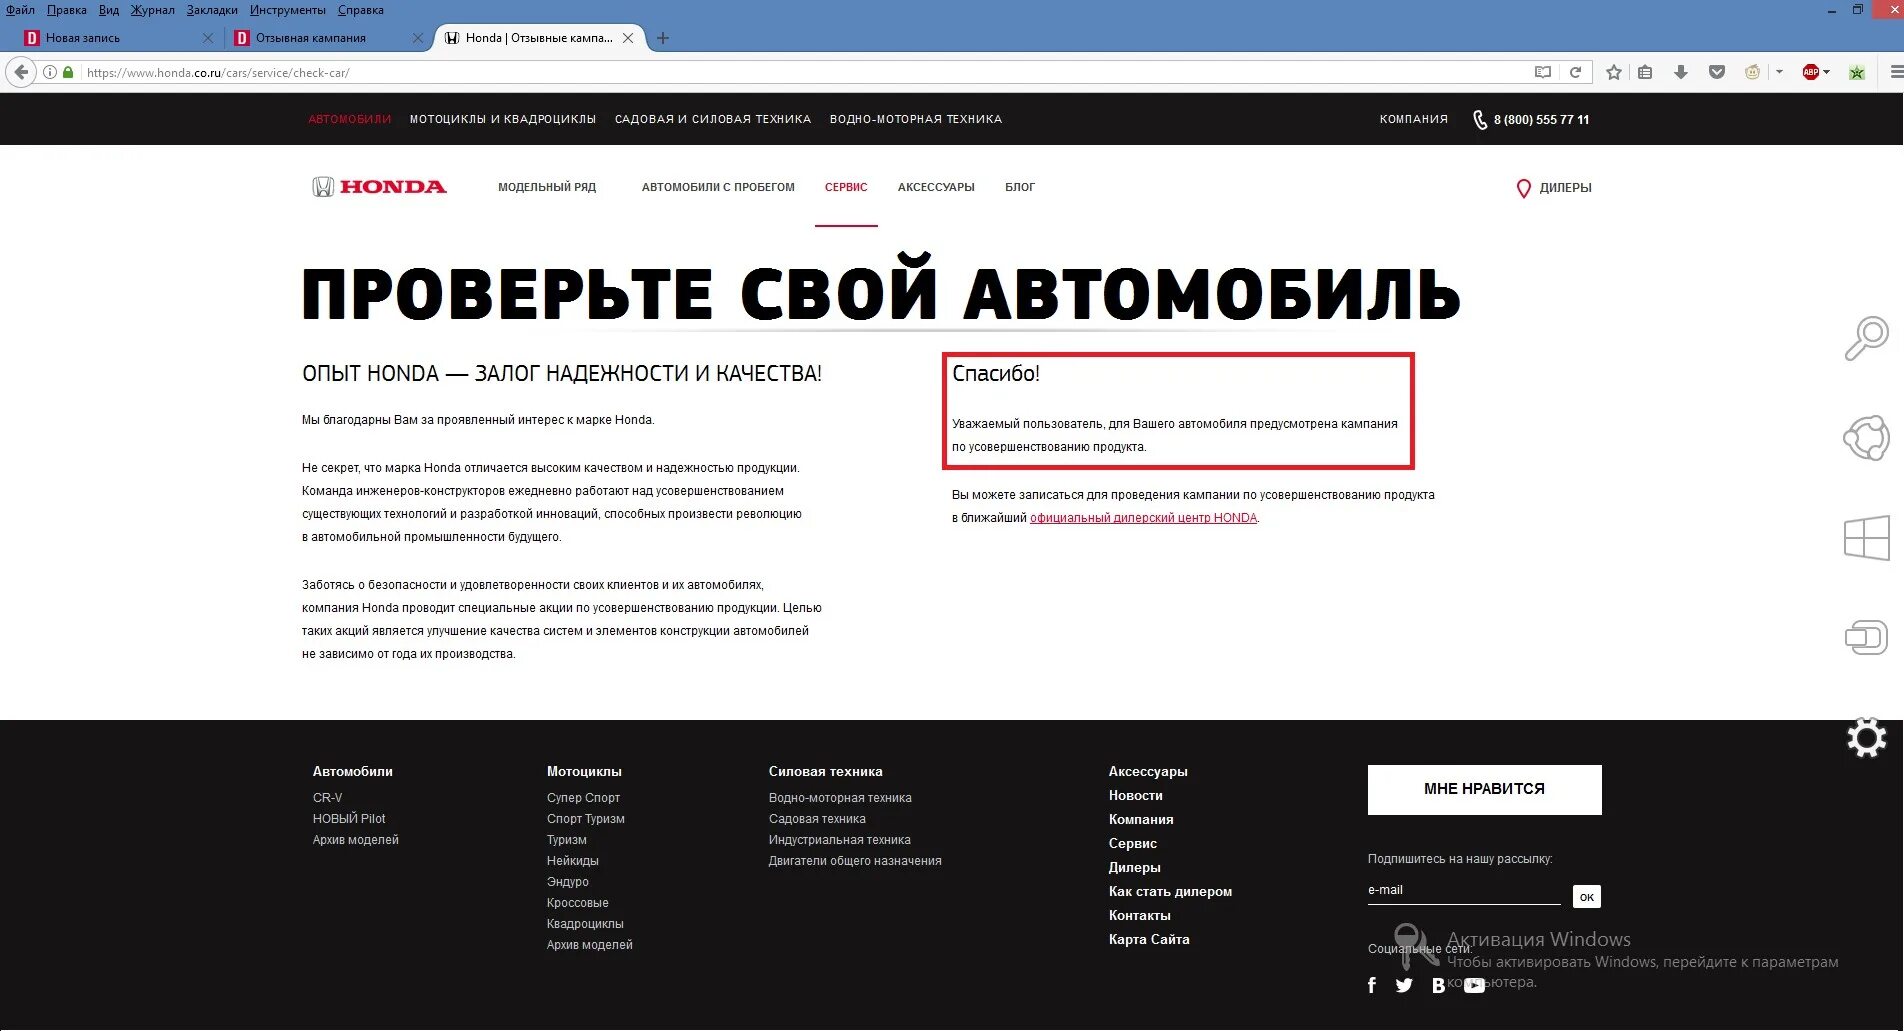Image resolution: width=1904 pixels, height=1031 pixels.
Task: Open Двигатели общего назначения footer link
Action: [855, 861]
